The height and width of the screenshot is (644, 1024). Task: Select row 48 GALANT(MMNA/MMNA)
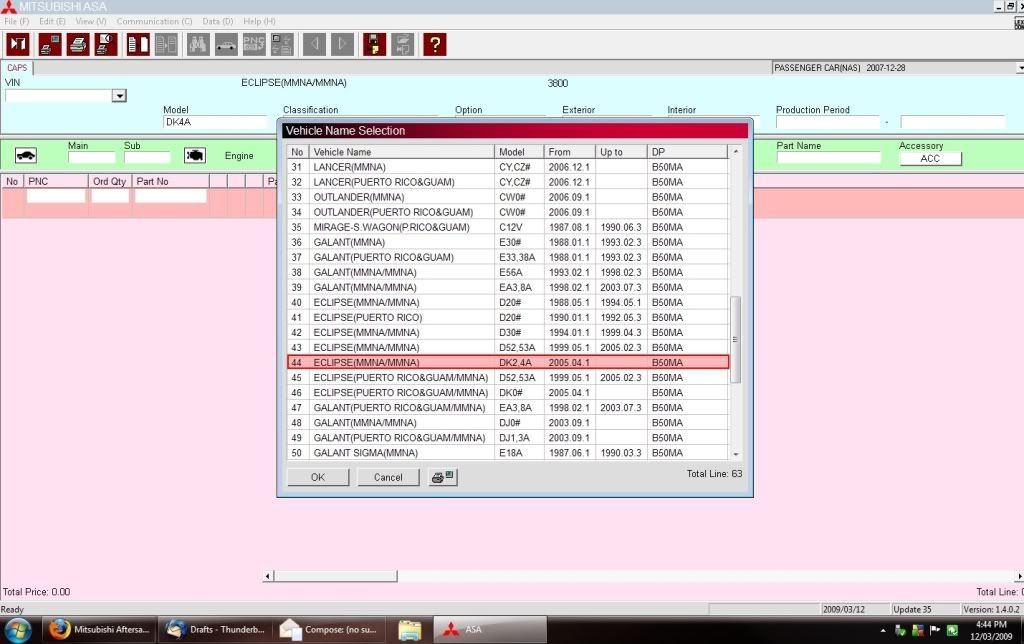pos(508,423)
